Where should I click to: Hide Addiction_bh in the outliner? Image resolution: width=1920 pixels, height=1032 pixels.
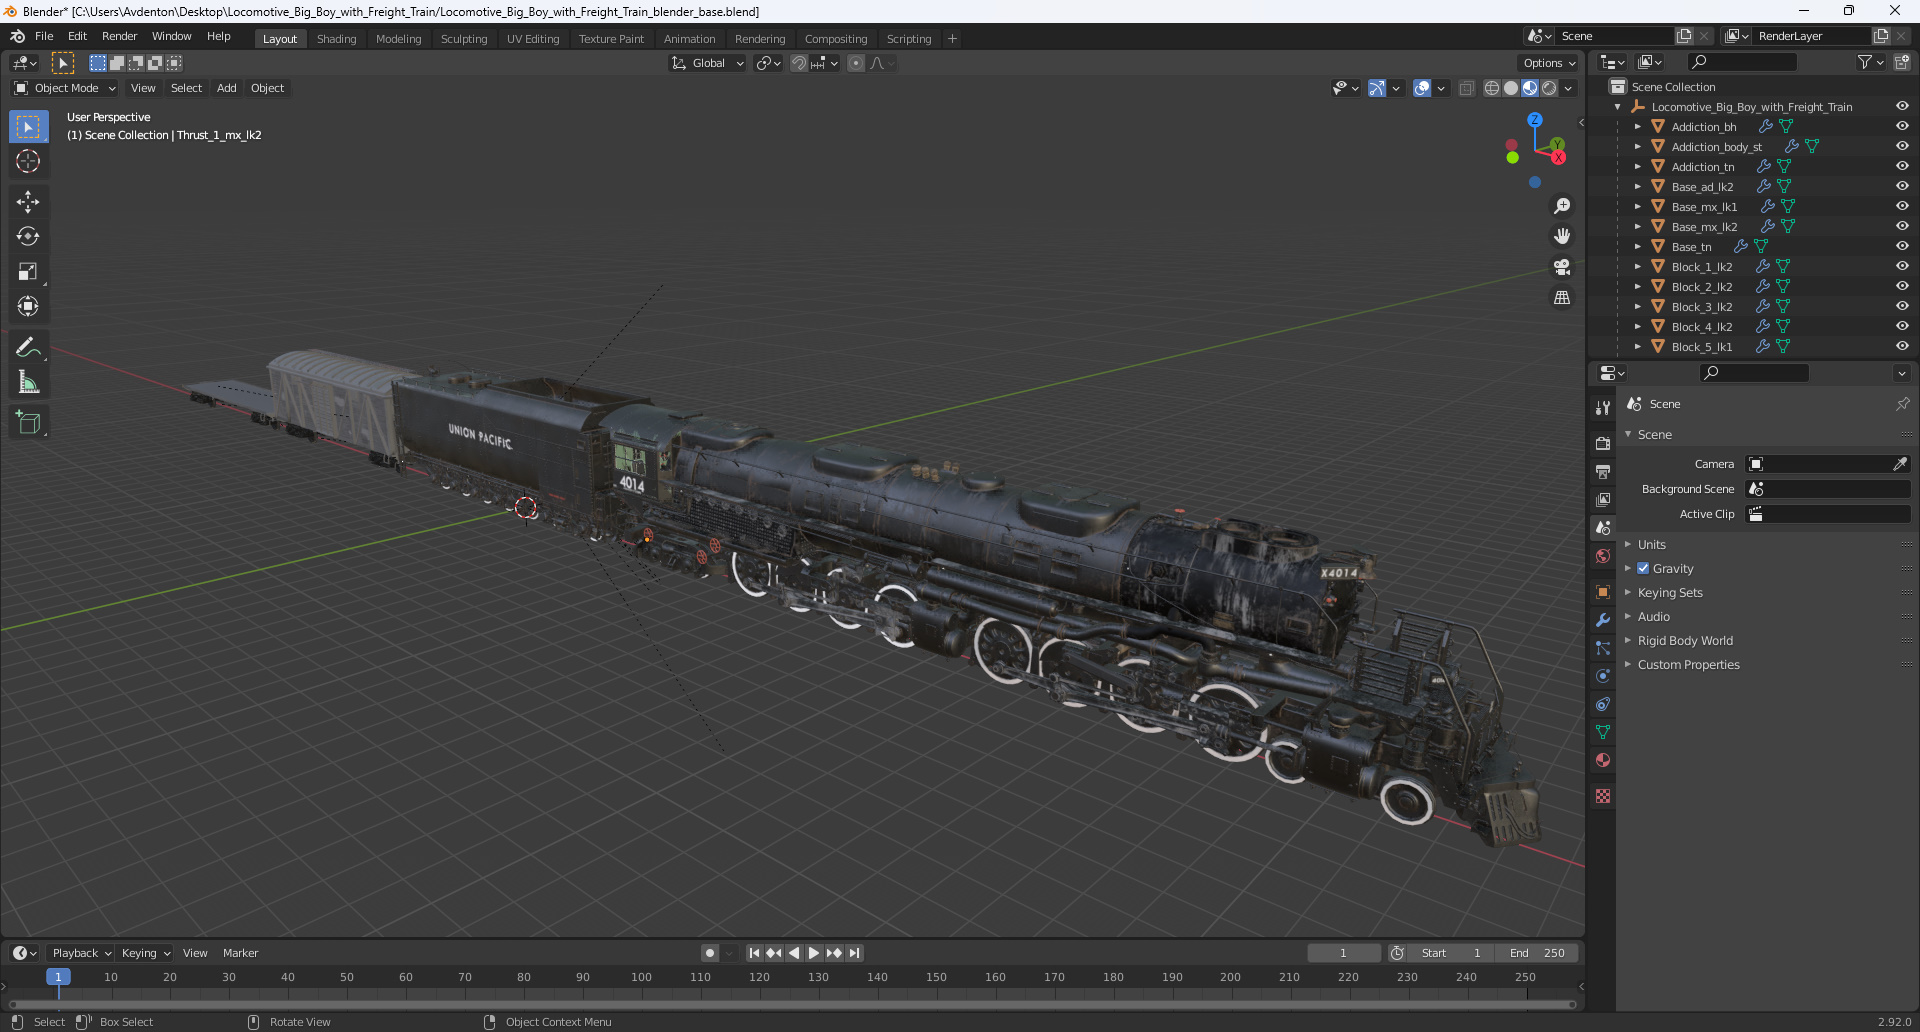1902,127
